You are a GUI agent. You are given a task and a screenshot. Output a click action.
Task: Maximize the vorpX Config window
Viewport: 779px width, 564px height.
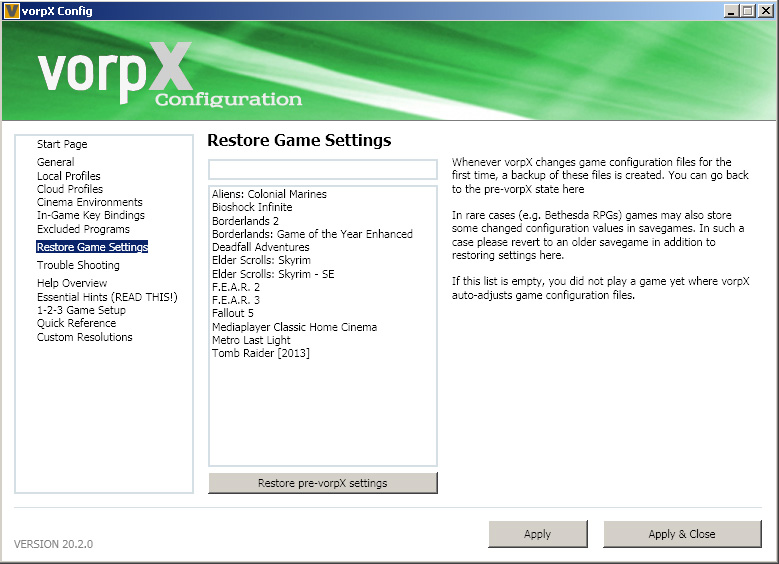[x=747, y=11]
